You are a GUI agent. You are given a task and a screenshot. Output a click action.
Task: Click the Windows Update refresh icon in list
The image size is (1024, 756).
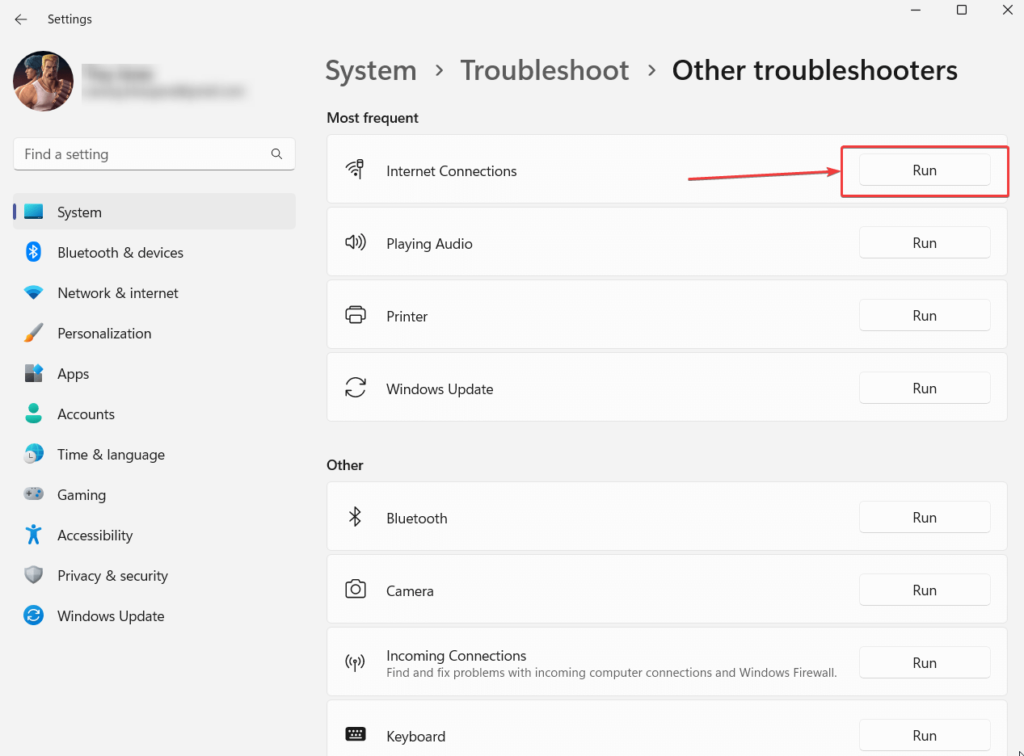point(355,387)
